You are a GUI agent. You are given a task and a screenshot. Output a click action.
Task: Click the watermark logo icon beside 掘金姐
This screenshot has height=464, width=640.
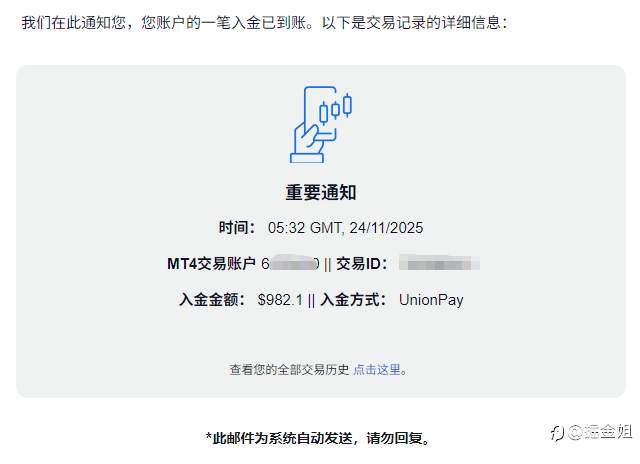point(558,433)
